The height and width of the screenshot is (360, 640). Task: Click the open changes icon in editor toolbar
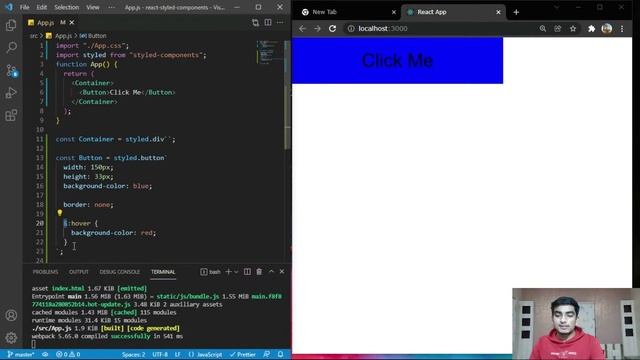point(256,22)
